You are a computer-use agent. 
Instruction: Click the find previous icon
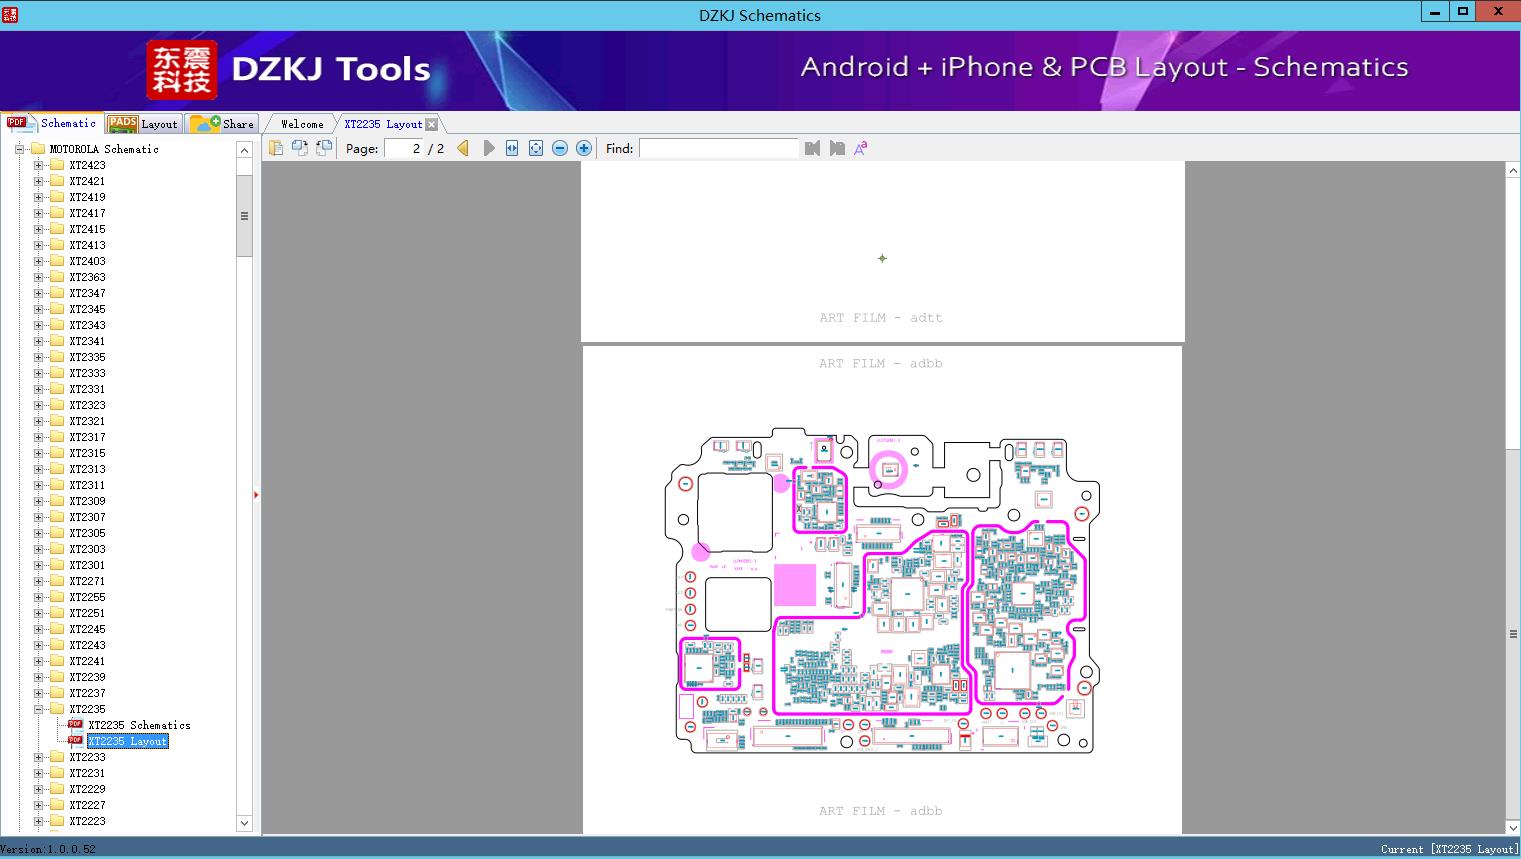[x=812, y=148]
